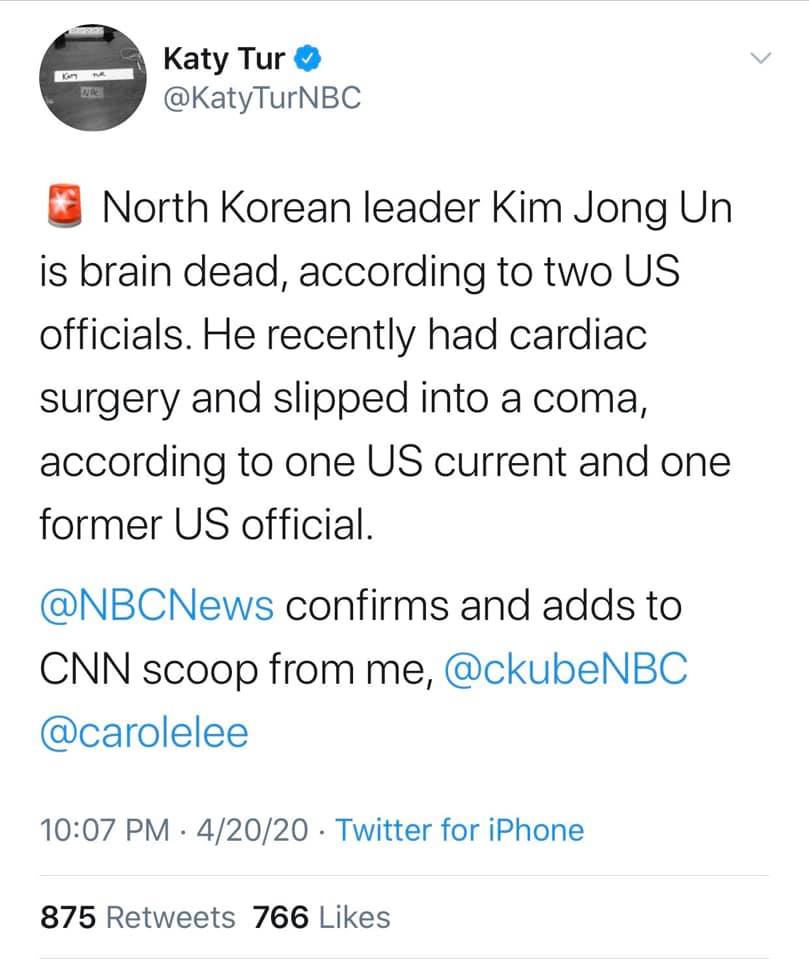Viewport: 809px width, 960px height.
Task: Expand the tweet options chevron
Action: point(761,58)
